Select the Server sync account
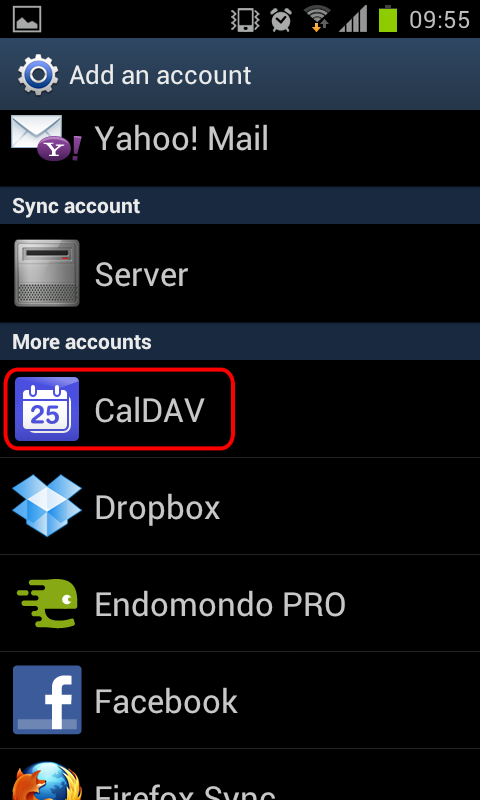Viewport: 480px width, 800px height. (240, 273)
